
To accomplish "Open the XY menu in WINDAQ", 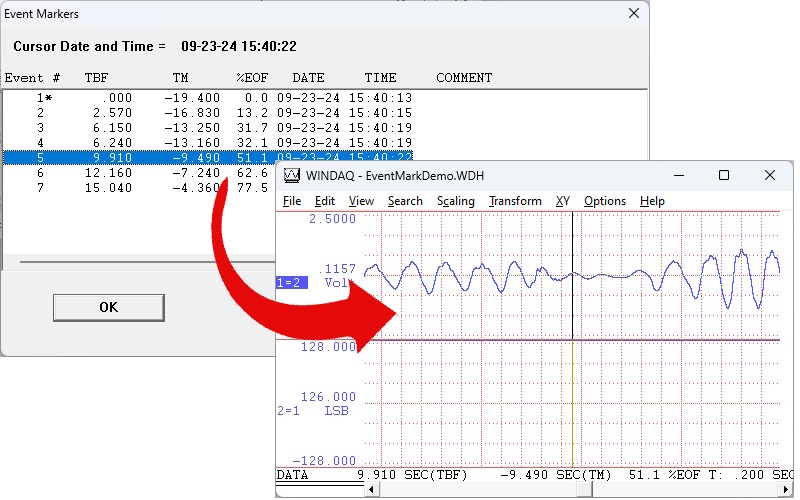I will point(562,201).
